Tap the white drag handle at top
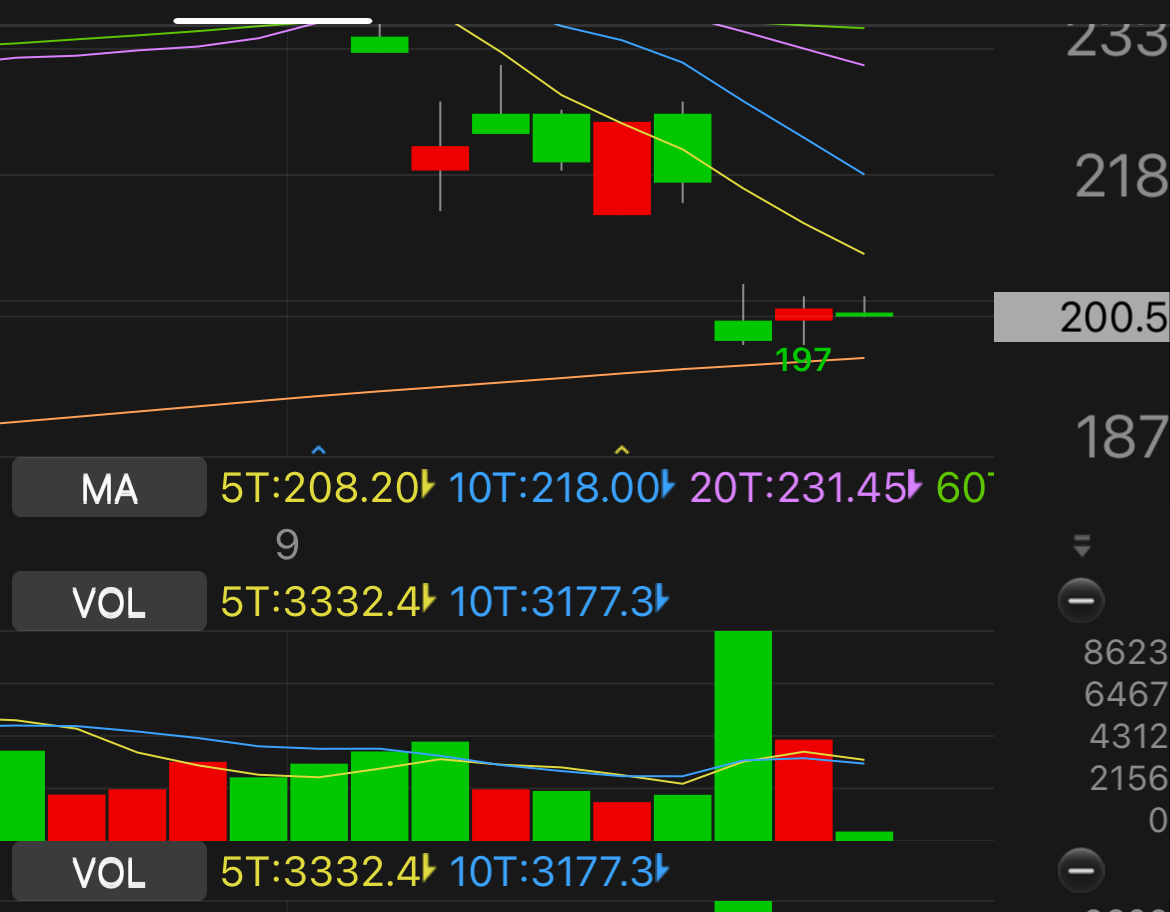This screenshot has width=1170, height=912. click(x=272, y=20)
